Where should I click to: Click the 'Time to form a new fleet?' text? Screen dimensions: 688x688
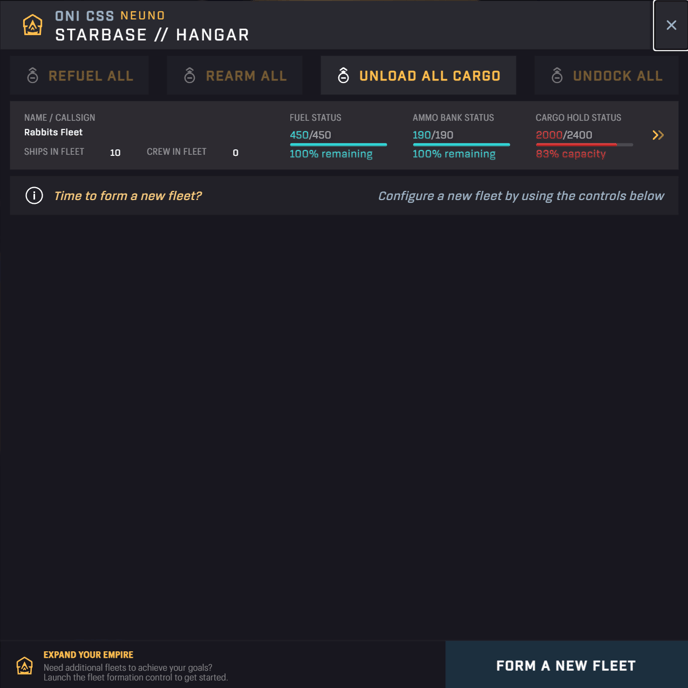pos(128,196)
